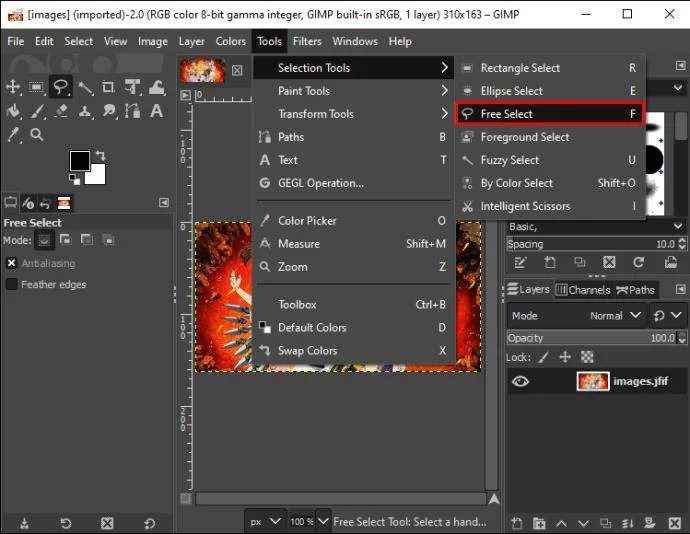Screen dimensions: 690x534
Task: Toggle the Antialiasing checkbox
Action: click(x=11, y=263)
